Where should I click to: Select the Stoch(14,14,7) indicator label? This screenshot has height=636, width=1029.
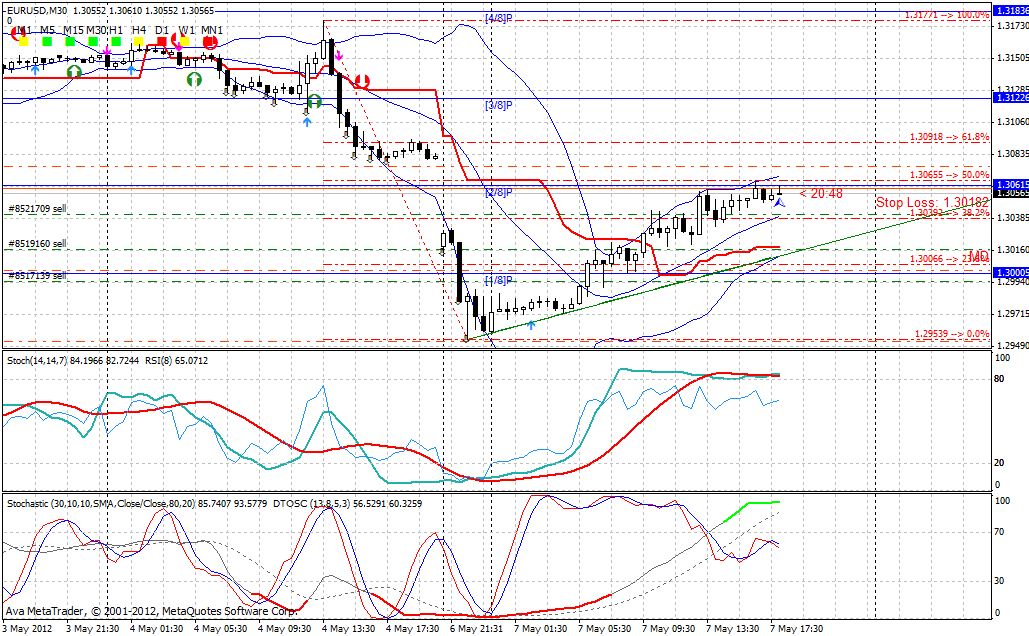tap(37, 360)
